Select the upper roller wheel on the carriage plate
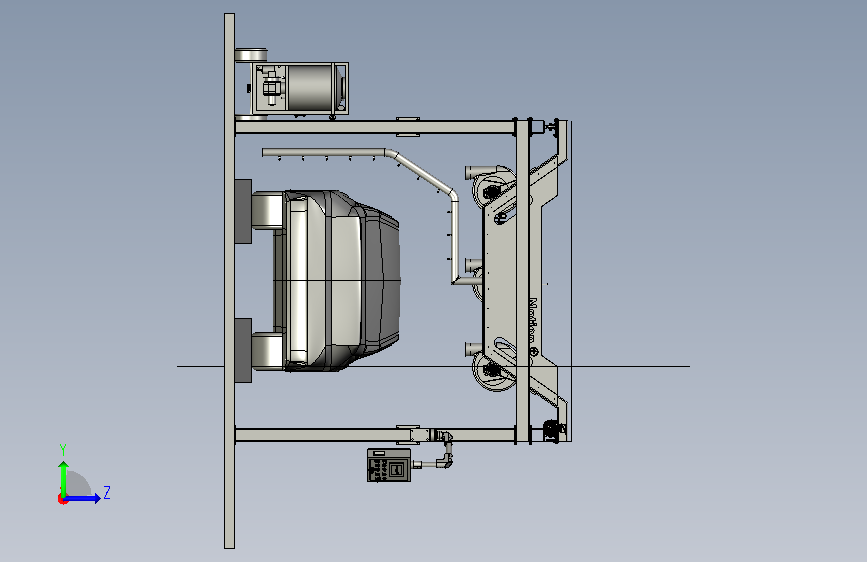Viewport: 867px width, 562px height. tap(492, 189)
